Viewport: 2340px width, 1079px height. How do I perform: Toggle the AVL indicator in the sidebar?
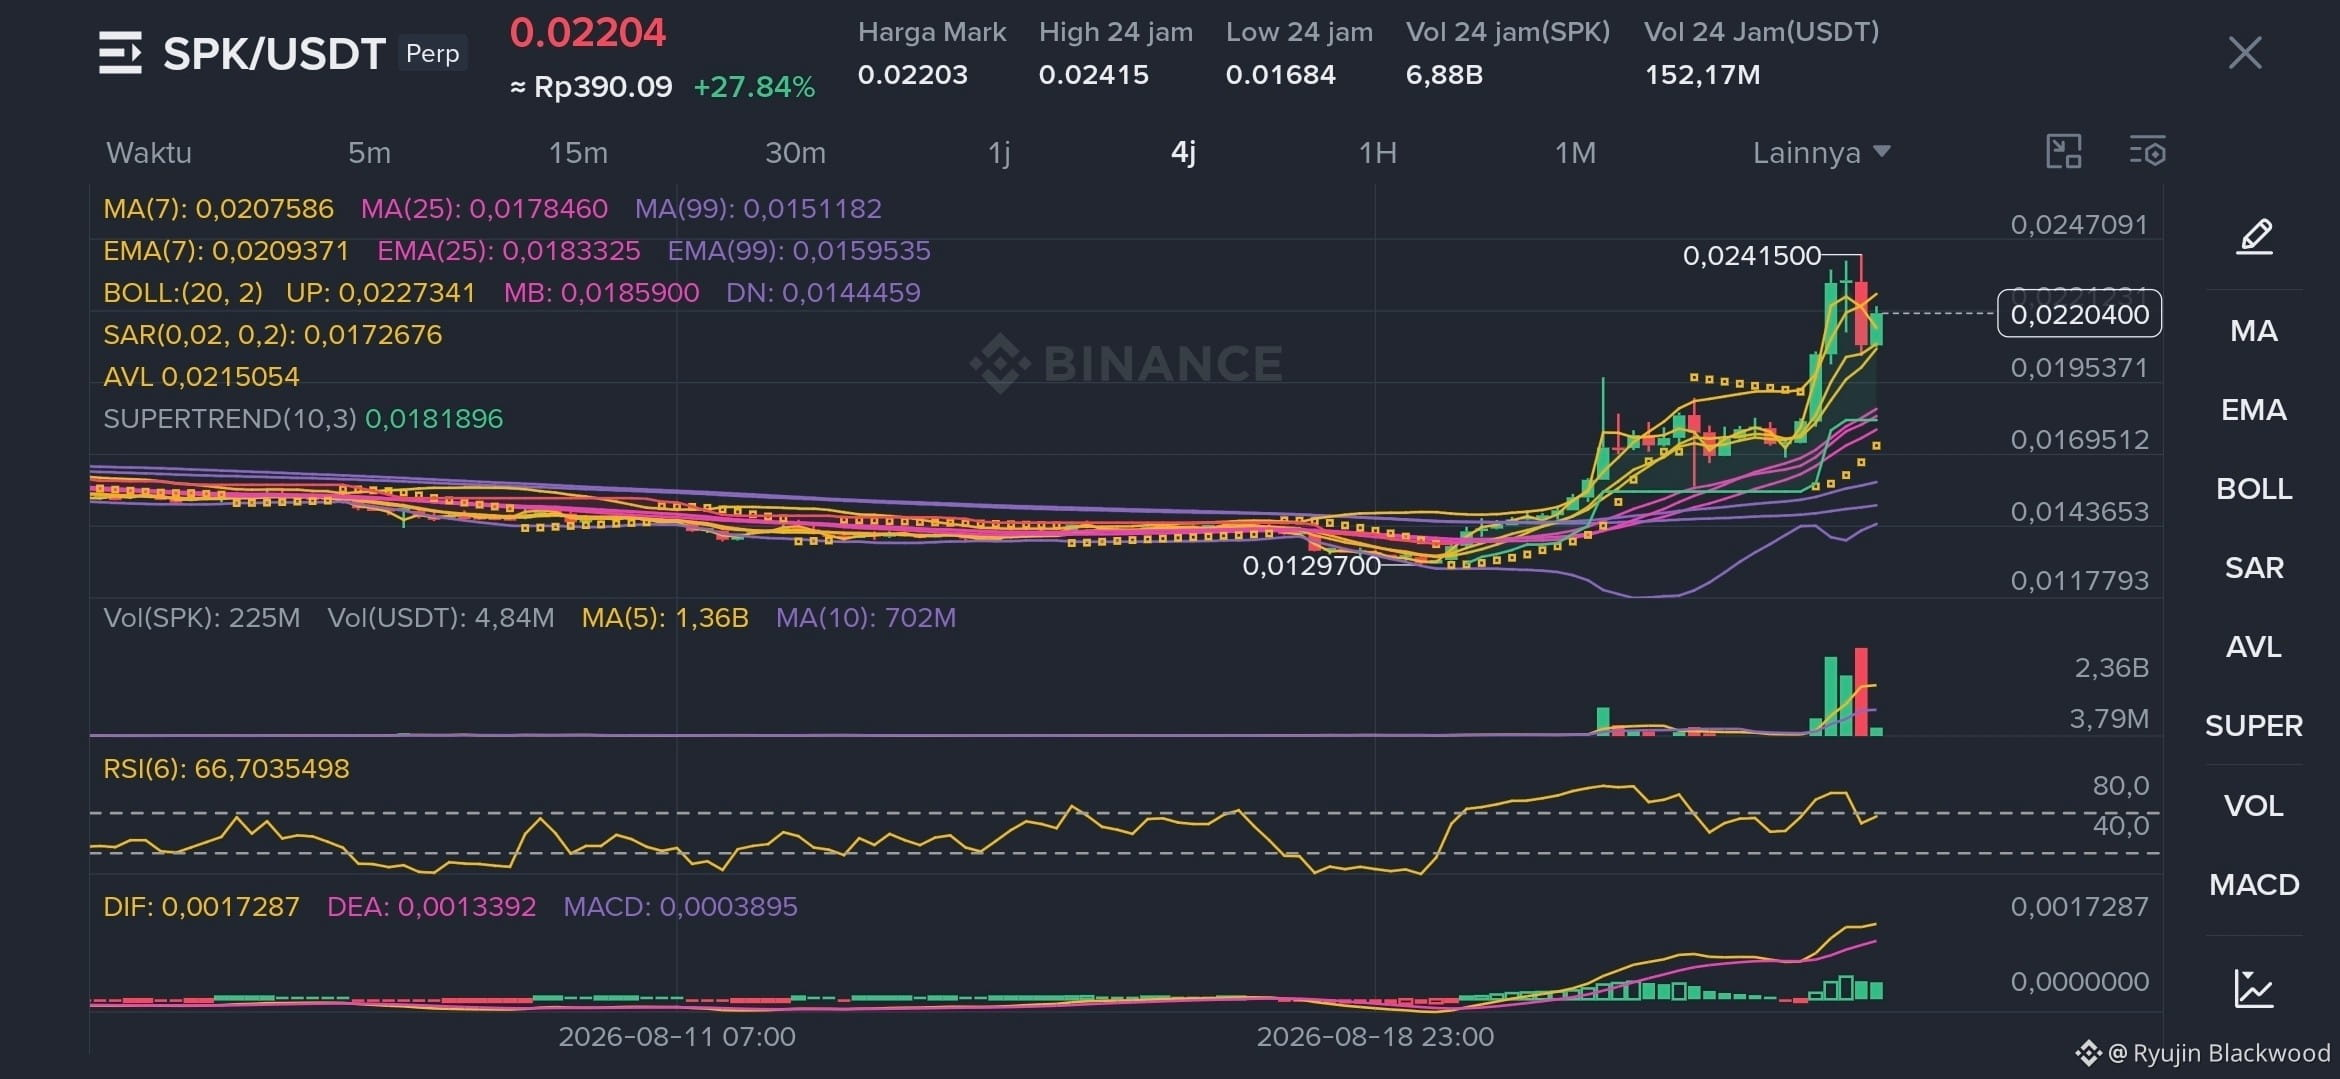(2254, 647)
